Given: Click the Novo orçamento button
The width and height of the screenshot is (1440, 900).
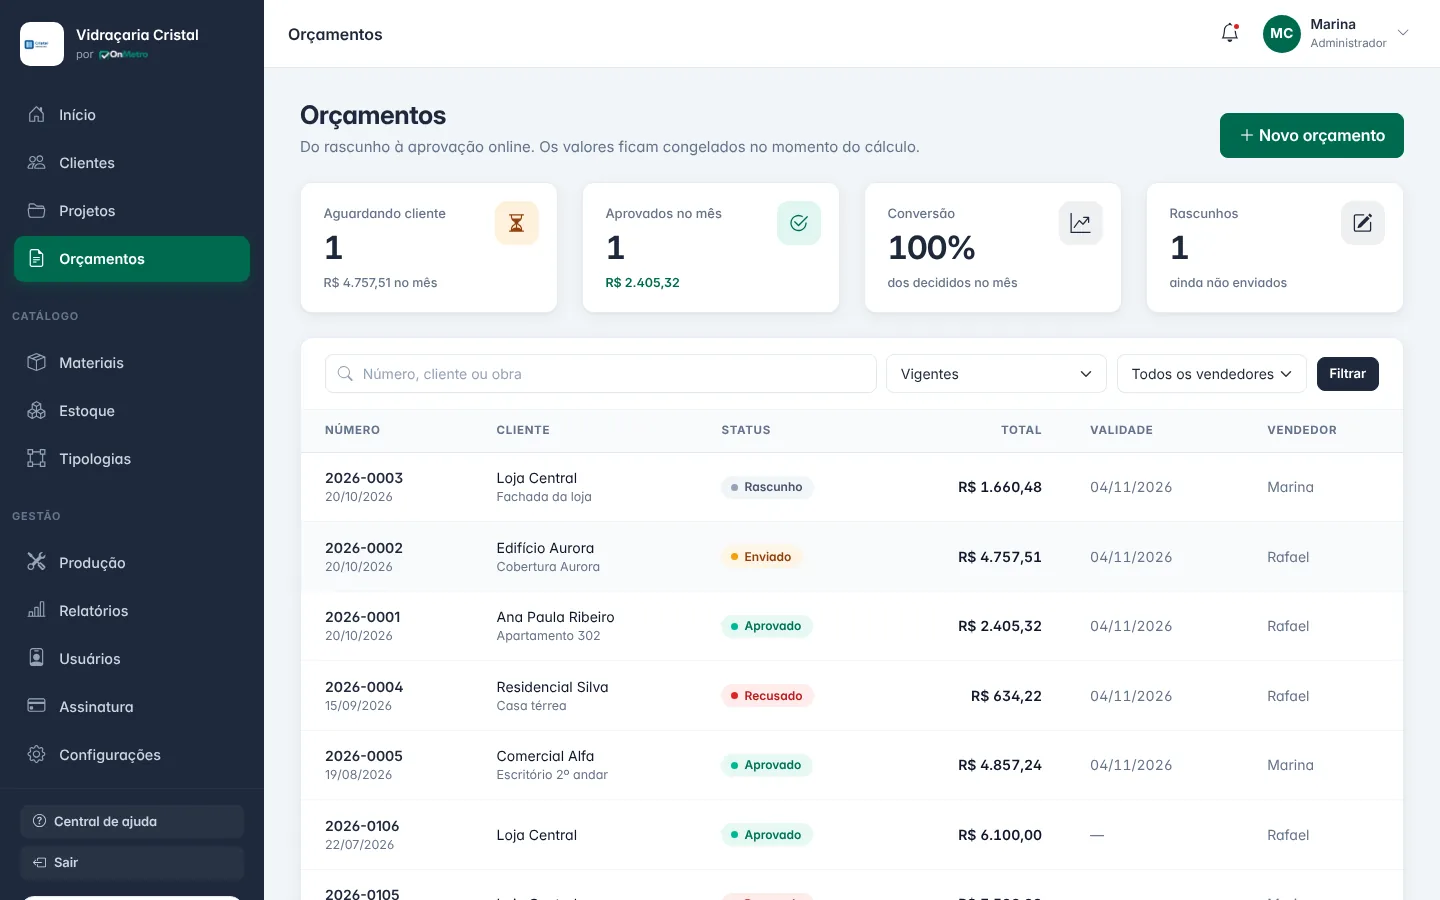Looking at the screenshot, I should tap(1312, 135).
